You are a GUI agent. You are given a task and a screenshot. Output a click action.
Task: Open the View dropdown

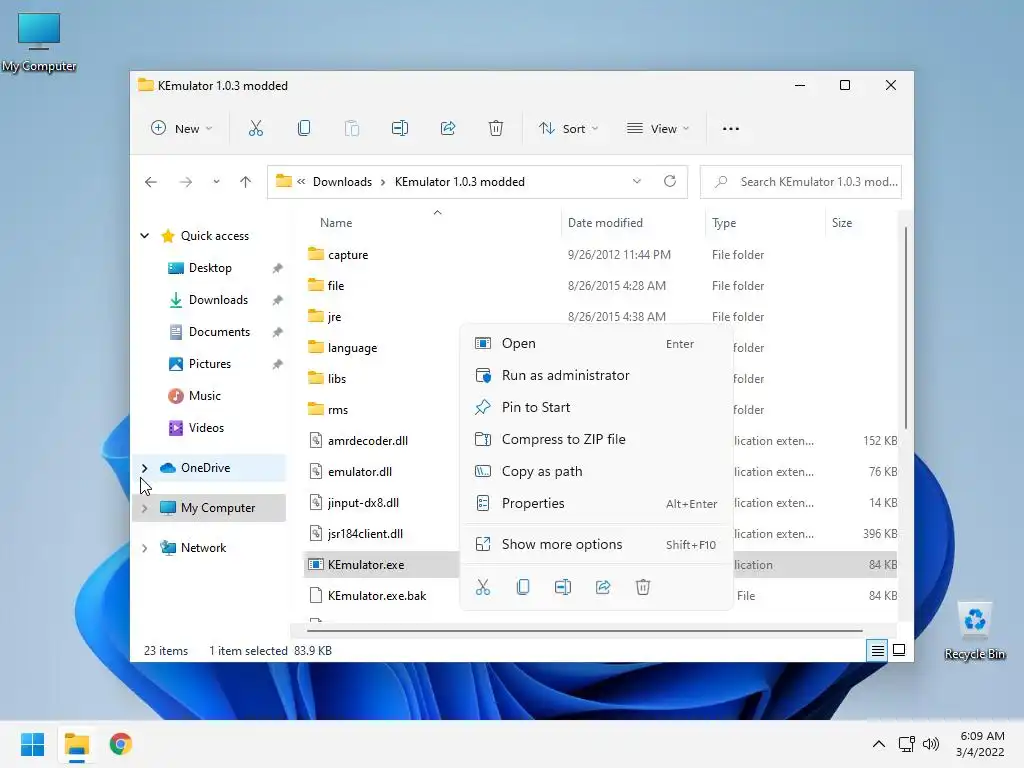click(658, 129)
